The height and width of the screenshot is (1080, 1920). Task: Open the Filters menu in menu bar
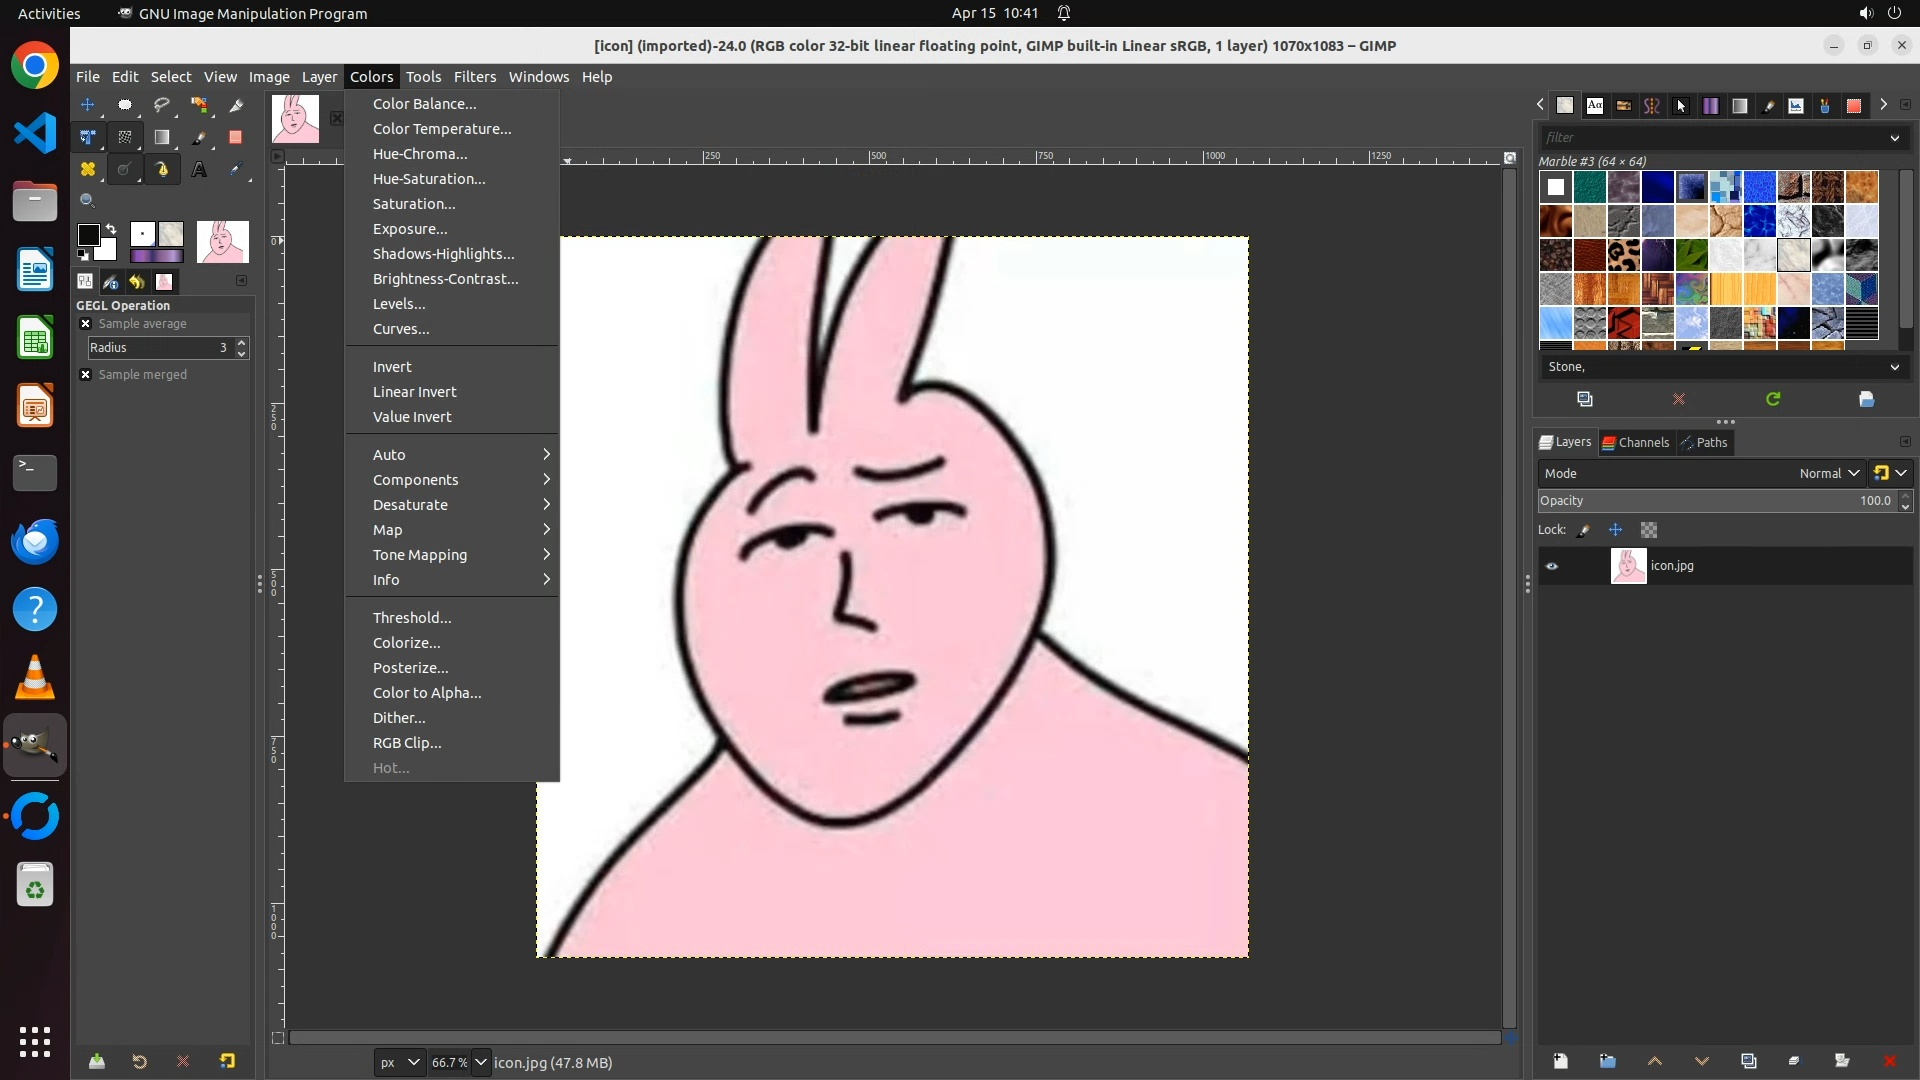click(x=474, y=77)
